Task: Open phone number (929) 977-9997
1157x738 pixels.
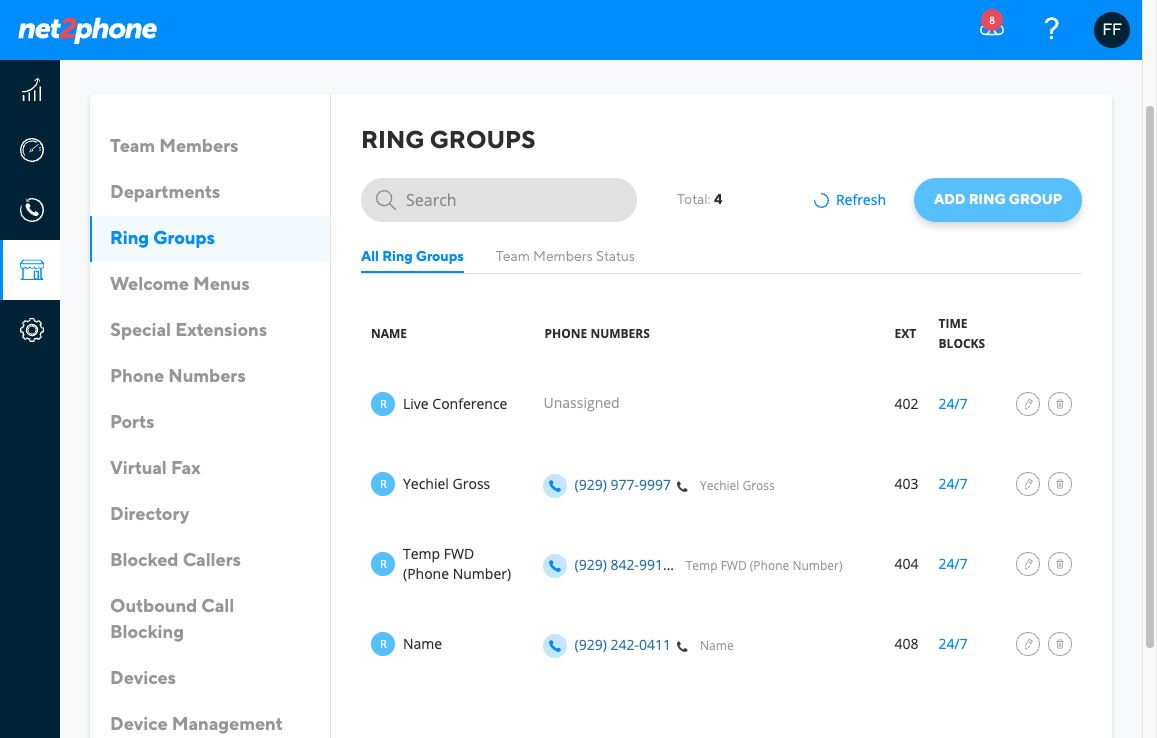Action: (x=622, y=486)
